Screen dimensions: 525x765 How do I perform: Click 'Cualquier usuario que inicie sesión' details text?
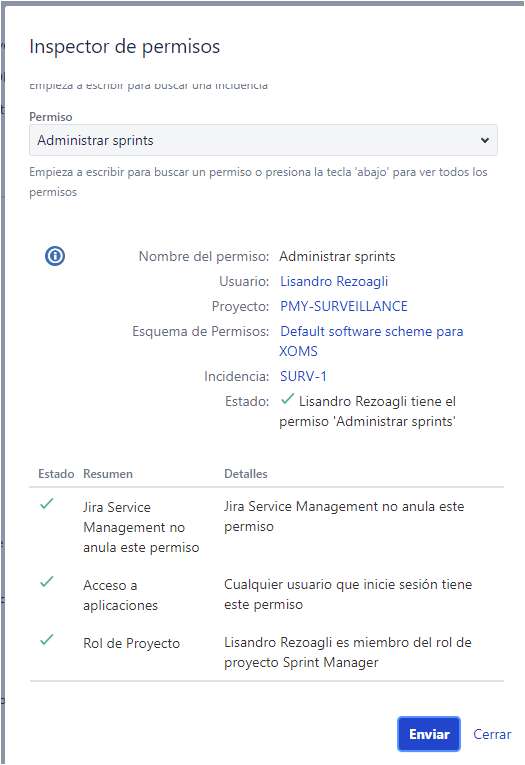pos(348,594)
